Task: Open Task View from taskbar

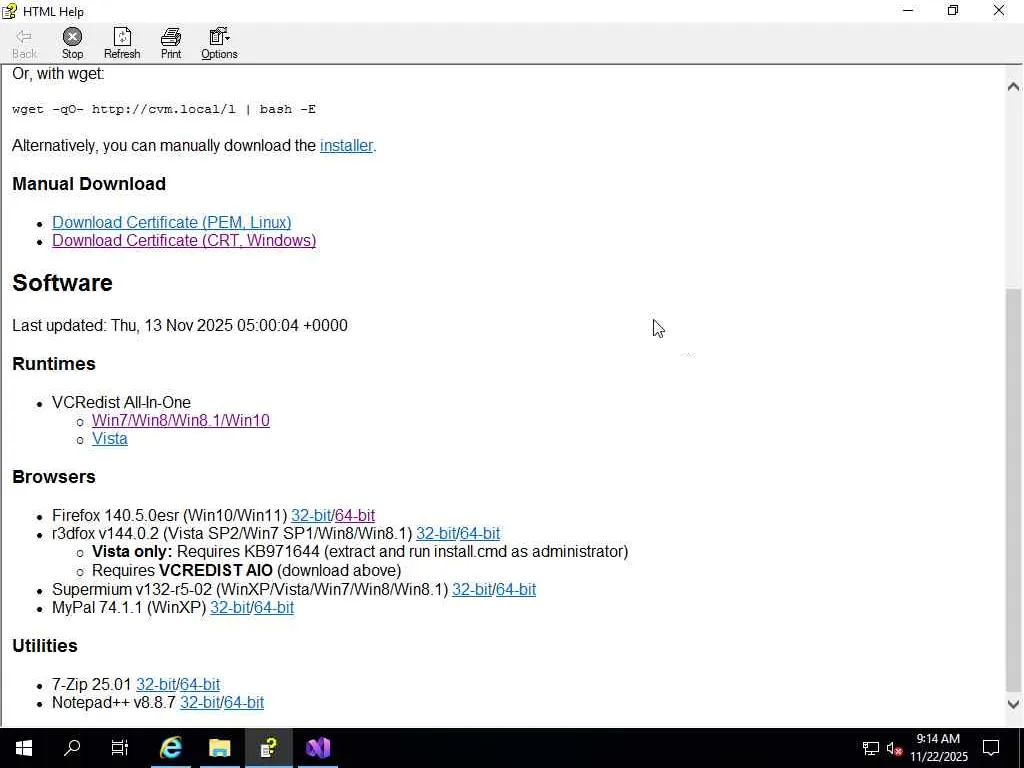Action: pyautogui.click(x=120, y=748)
